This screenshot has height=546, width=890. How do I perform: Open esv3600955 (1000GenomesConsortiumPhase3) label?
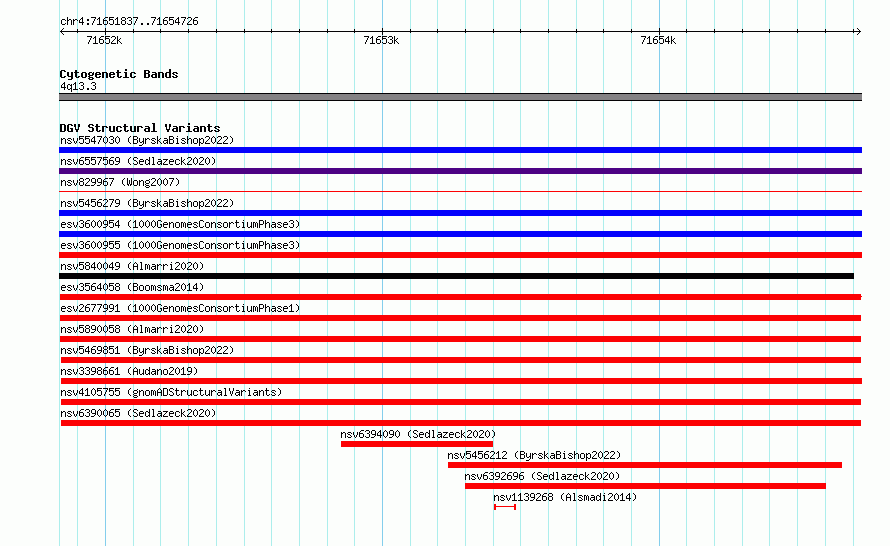tap(180, 245)
